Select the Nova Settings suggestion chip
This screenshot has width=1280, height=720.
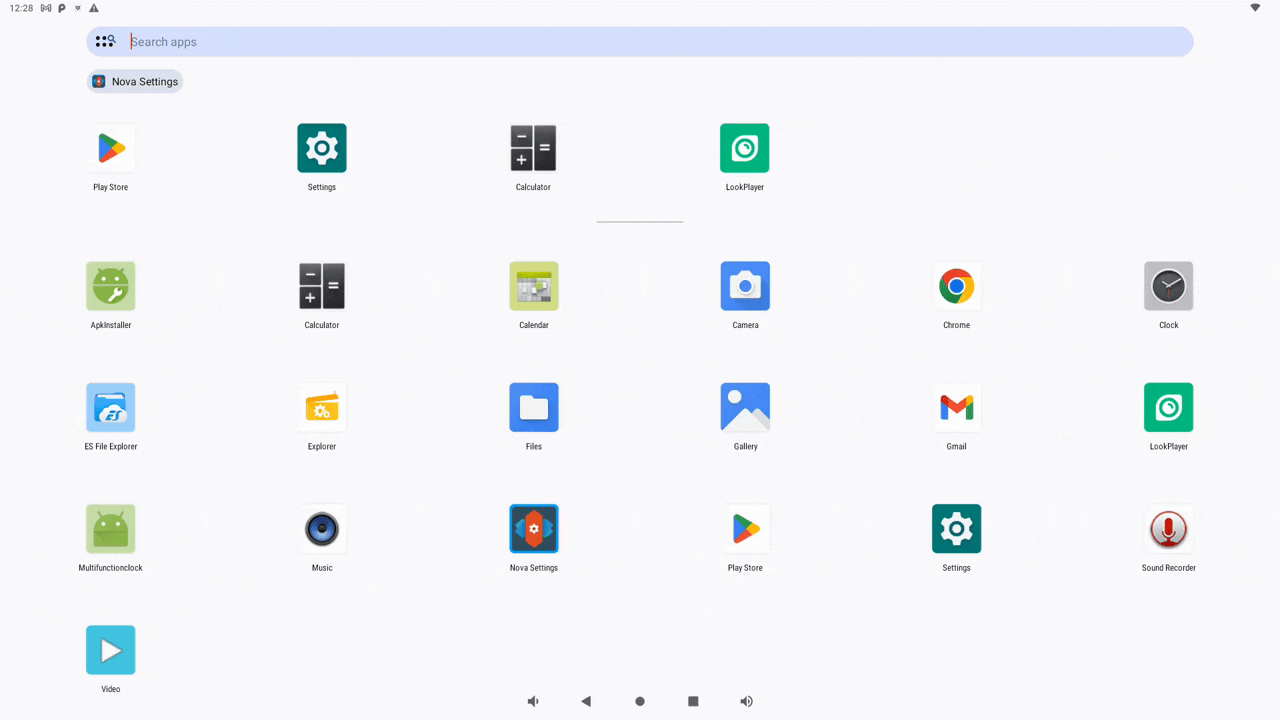(x=134, y=81)
